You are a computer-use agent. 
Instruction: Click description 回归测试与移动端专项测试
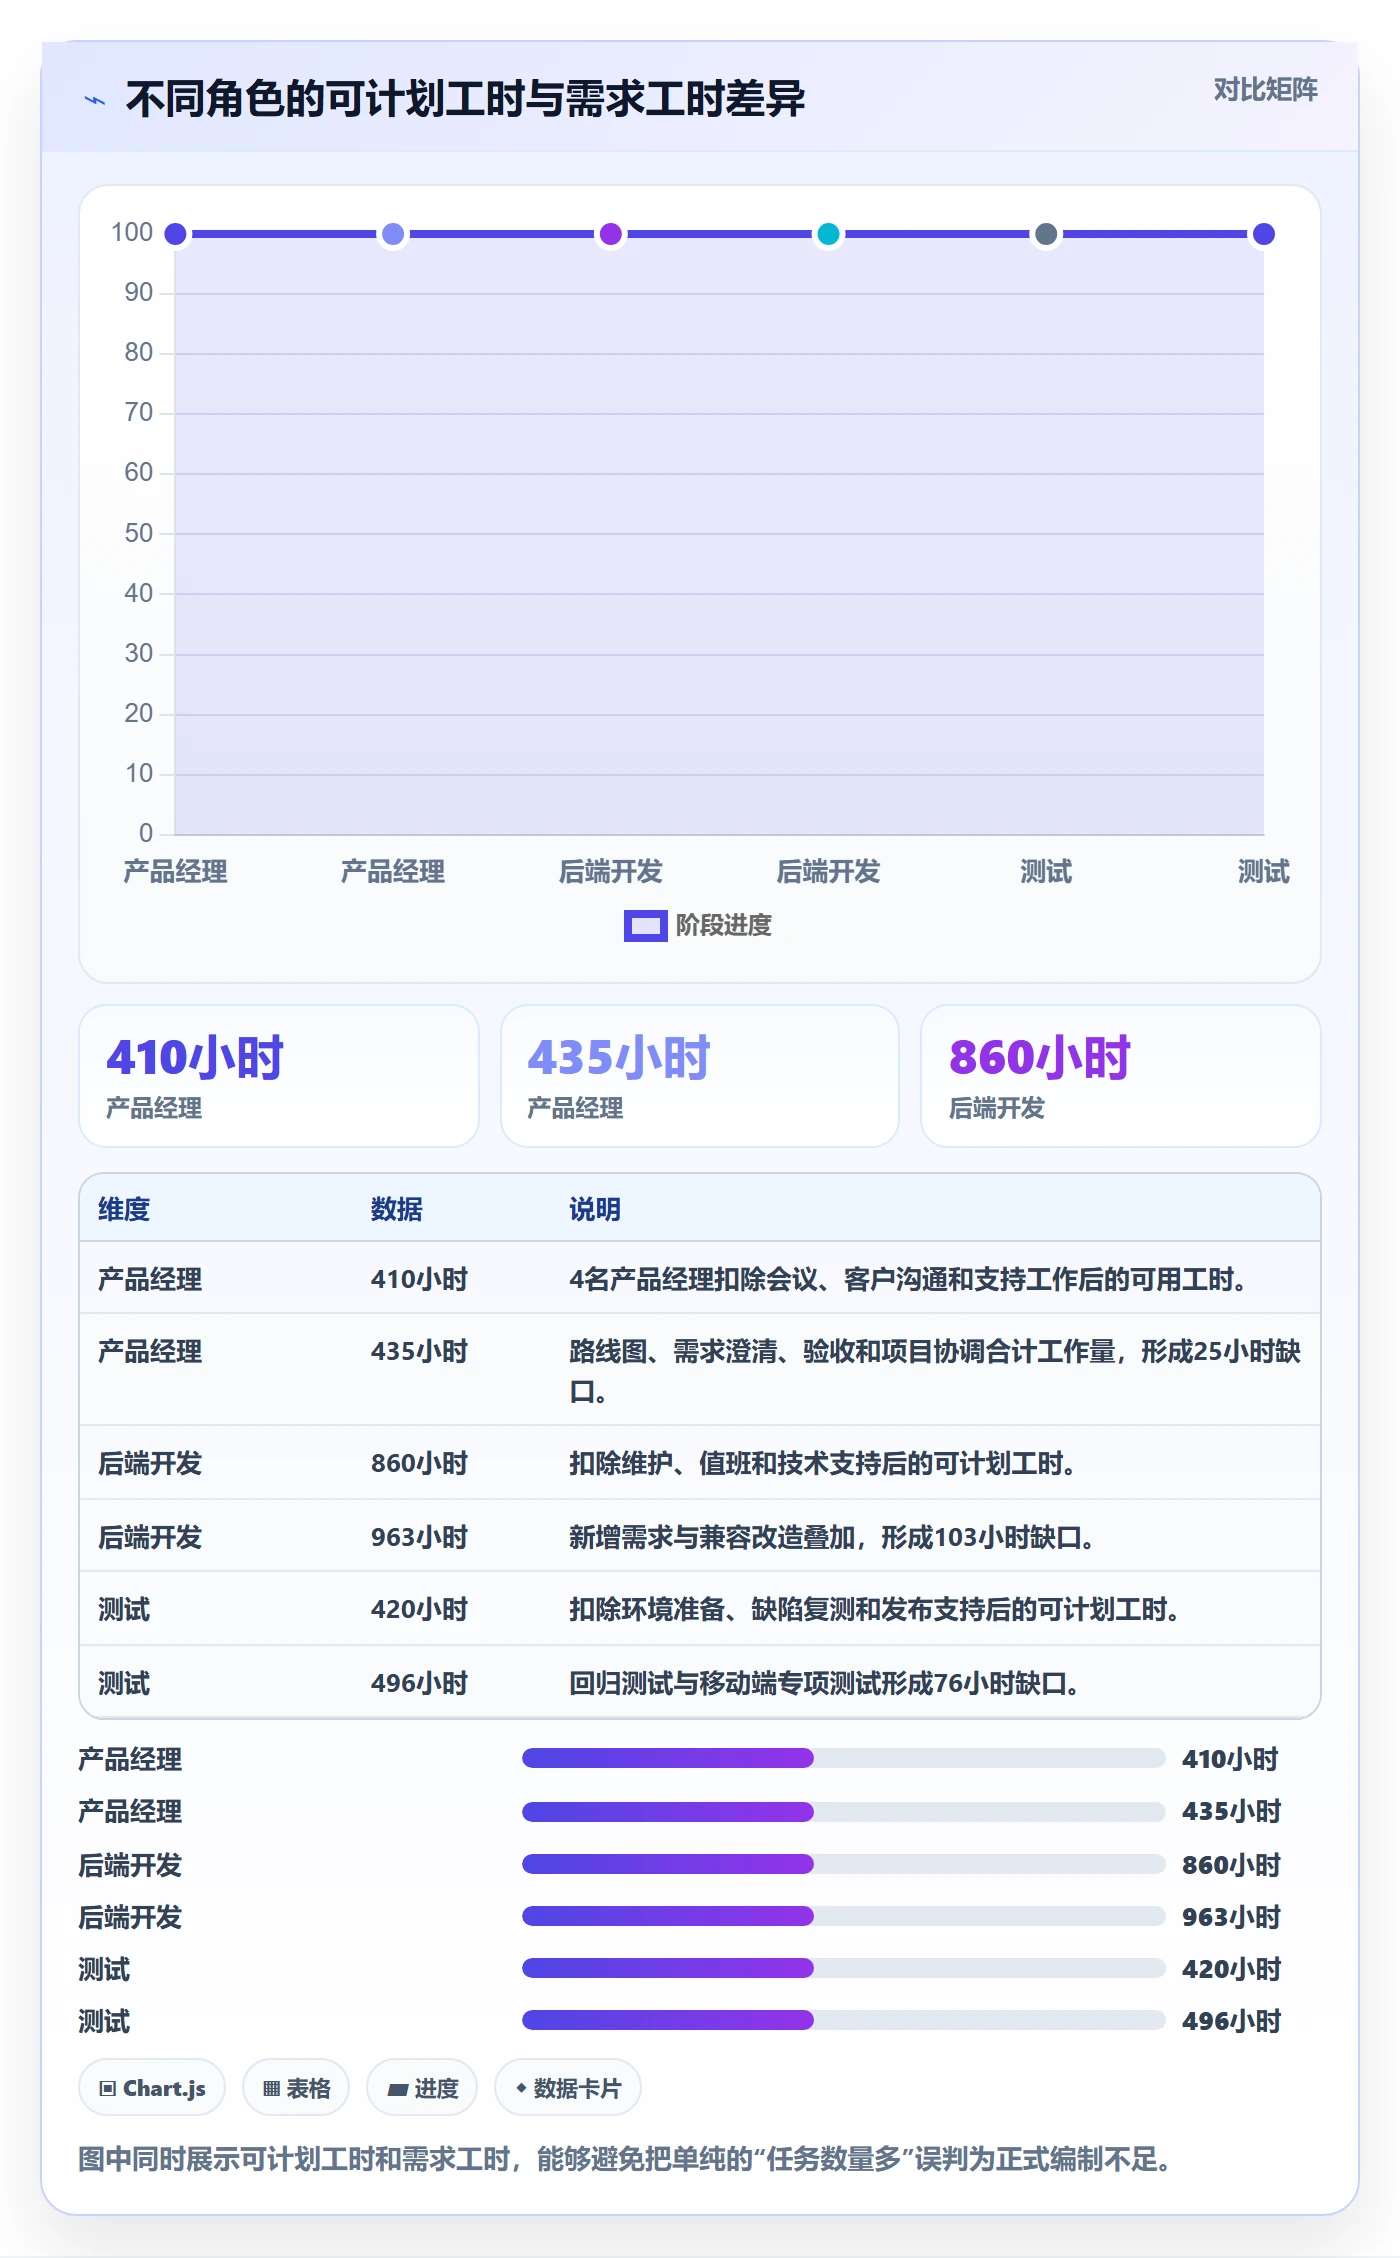824,1683
